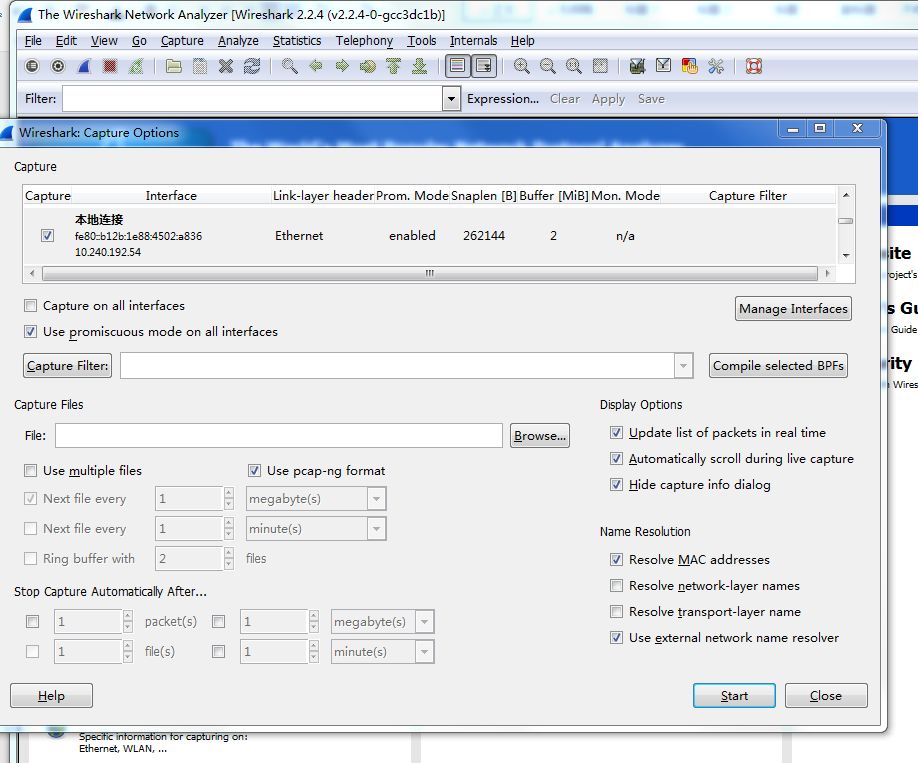
Task: Toggle Use promiscuous mode on all interfaces
Action: (30, 331)
